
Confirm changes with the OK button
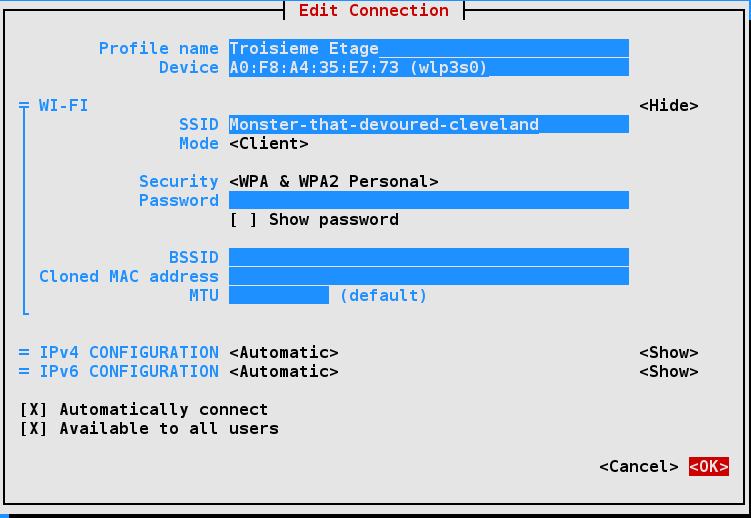click(708, 466)
